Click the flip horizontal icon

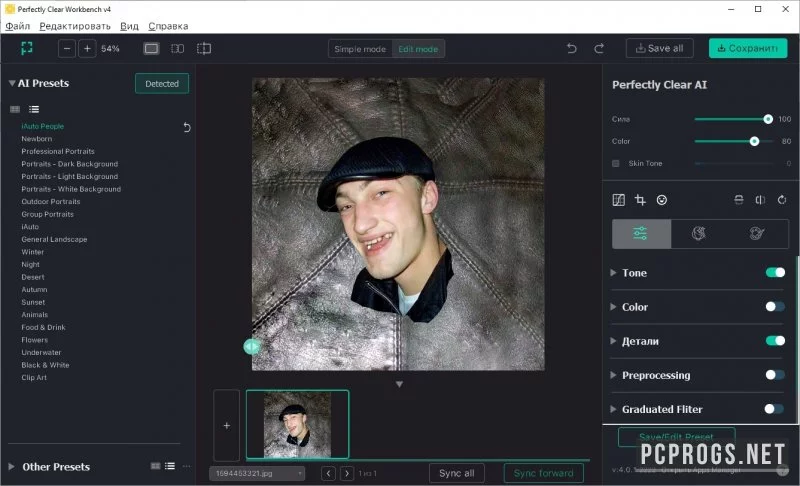(x=760, y=200)
